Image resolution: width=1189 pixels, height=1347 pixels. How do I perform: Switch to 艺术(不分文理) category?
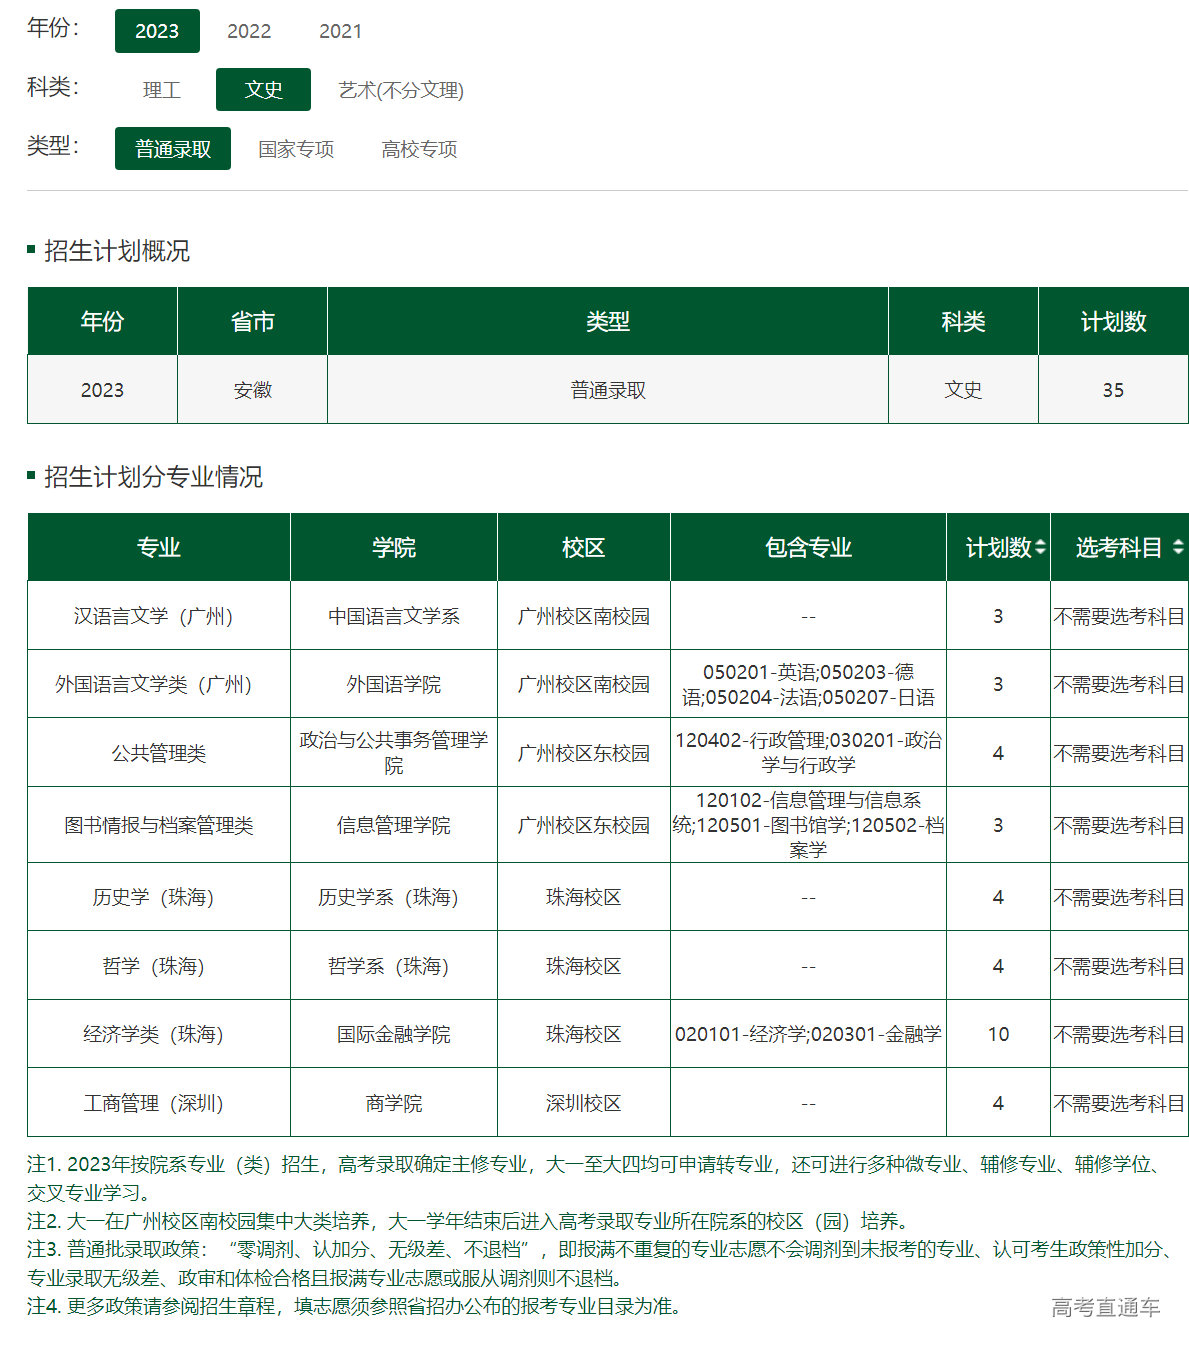point(399,89)
